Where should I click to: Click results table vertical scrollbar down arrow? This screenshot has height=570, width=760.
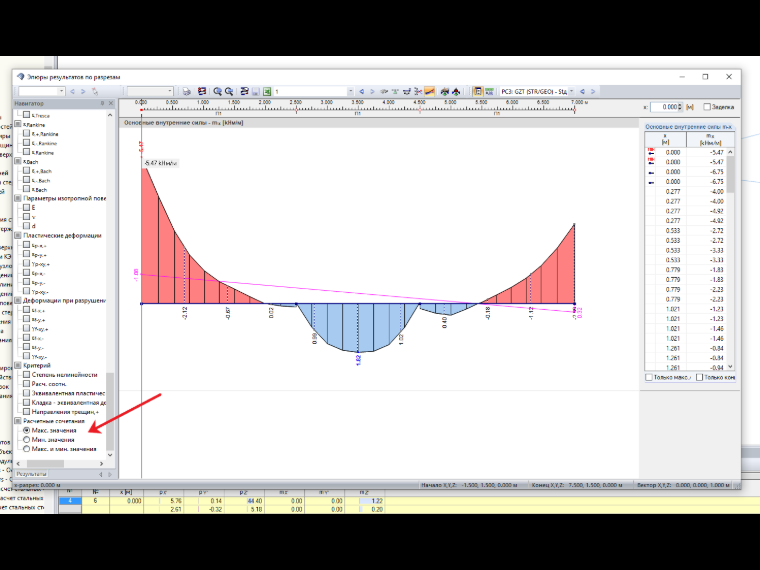(x=730, y=367)
